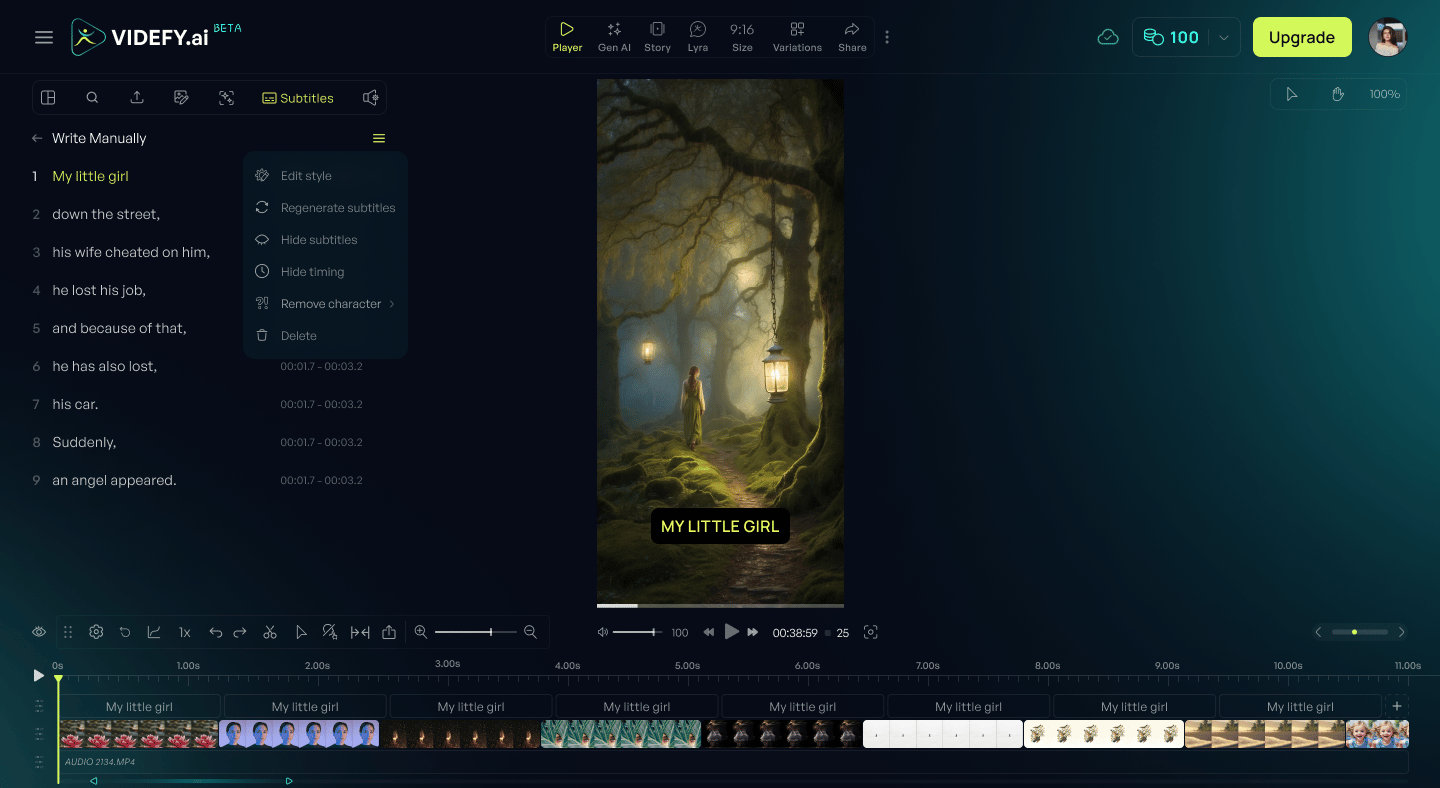Screen dimensions: 1440x788
Task: Click the export share icon in timeline toolbar
Action: pos(389,632)
